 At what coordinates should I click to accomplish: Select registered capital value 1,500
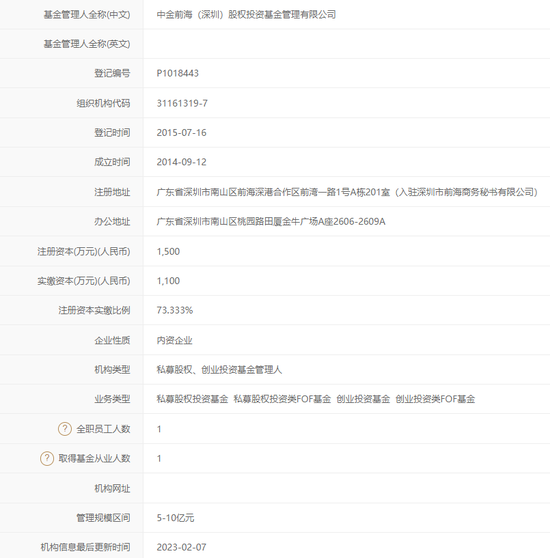tap(168, 252)
